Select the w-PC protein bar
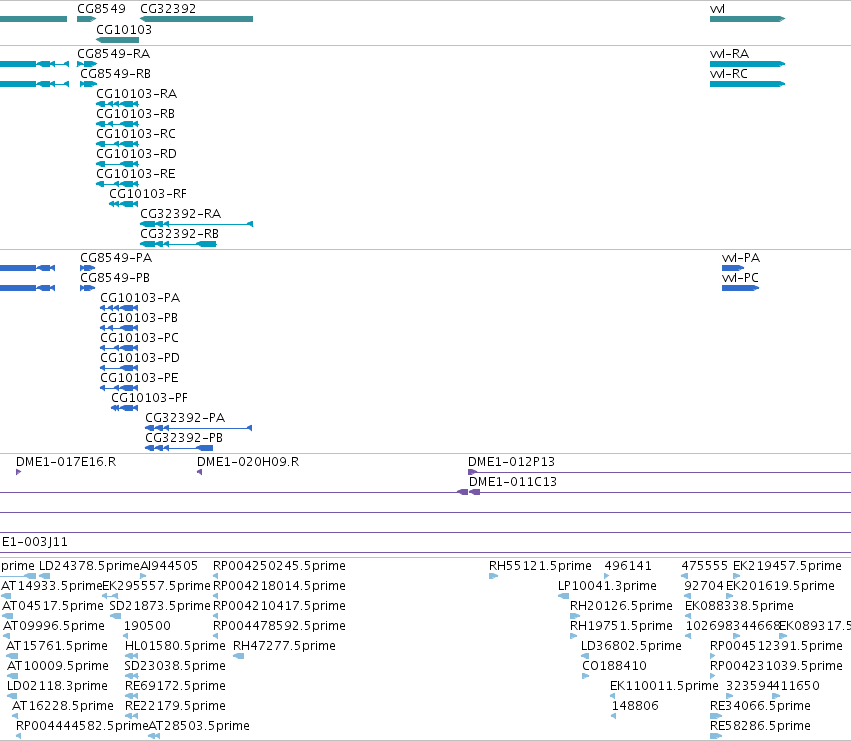This screenshot has width=851, height=741. [740, 288]
